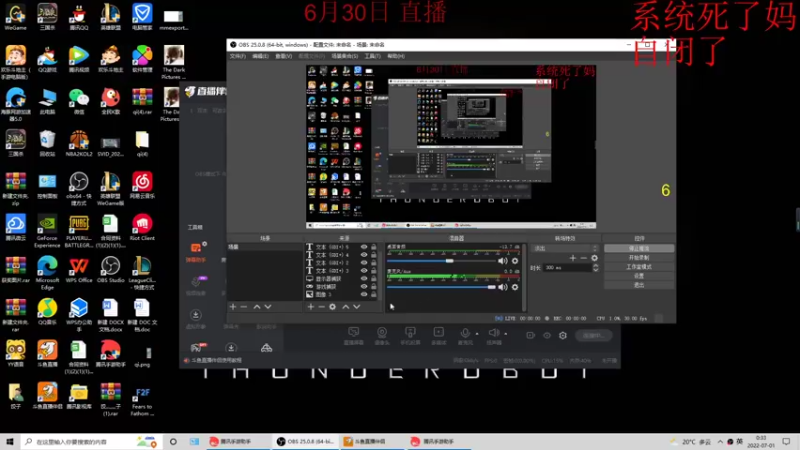800x450 pixels.
Task: Click the Douyu record video icon
Action: (531, 335)
